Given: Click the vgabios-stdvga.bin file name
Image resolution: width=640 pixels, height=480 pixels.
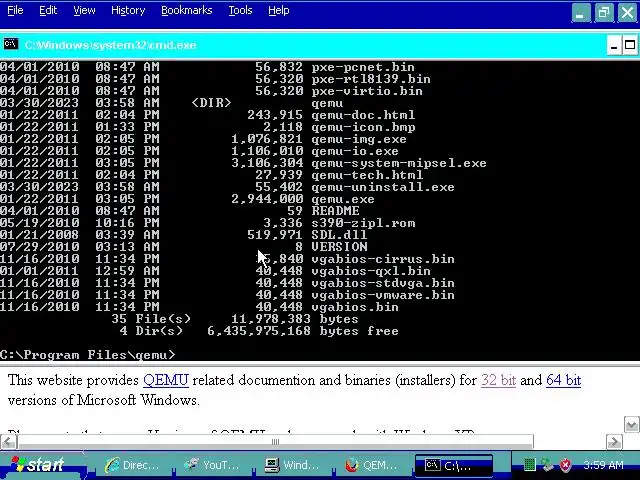Looking at the screenshot, I should click(x=383, y=283).
